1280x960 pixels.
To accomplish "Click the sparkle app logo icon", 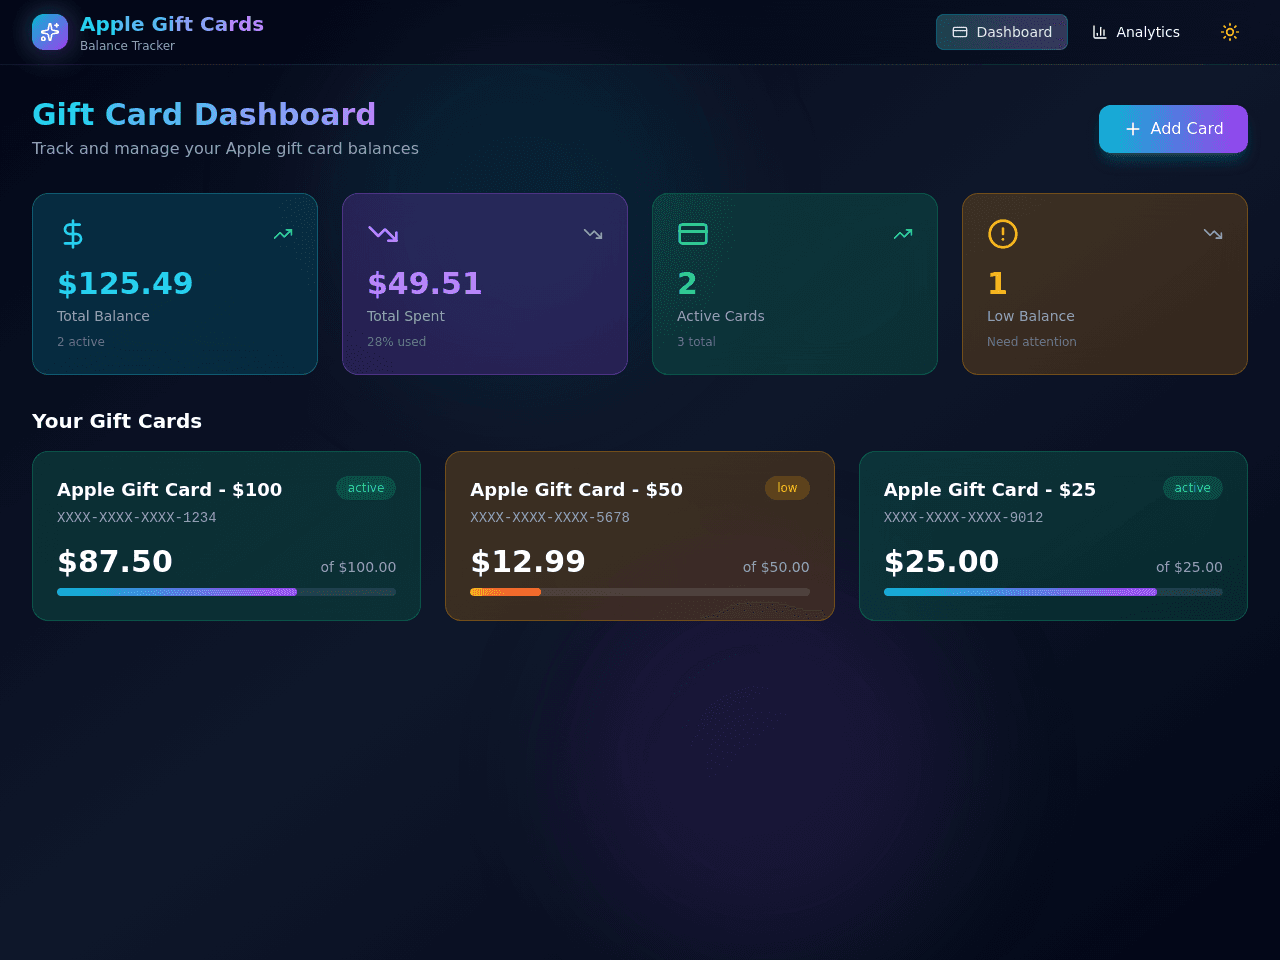I will pyautogui.click(x=50, y=32).
